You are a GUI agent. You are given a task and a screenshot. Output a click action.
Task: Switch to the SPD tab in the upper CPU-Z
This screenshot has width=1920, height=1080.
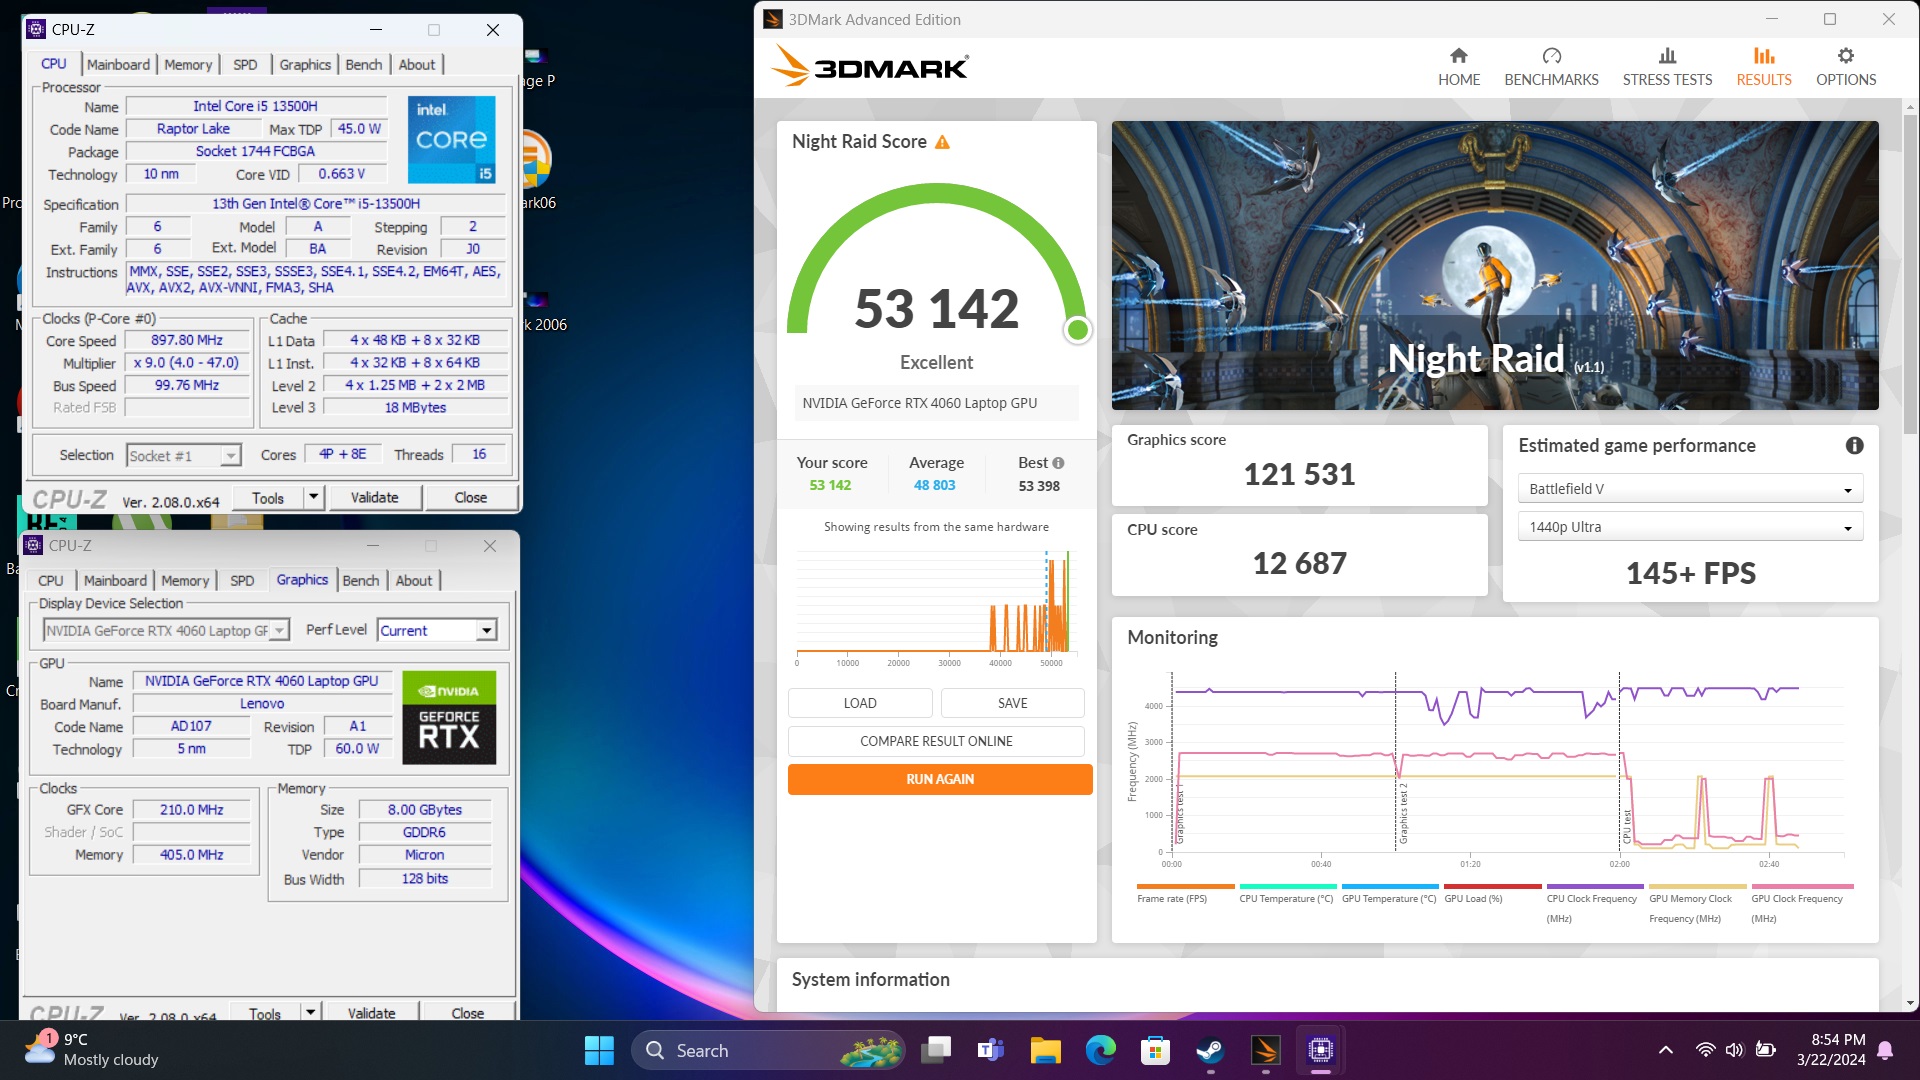[245, 64]
